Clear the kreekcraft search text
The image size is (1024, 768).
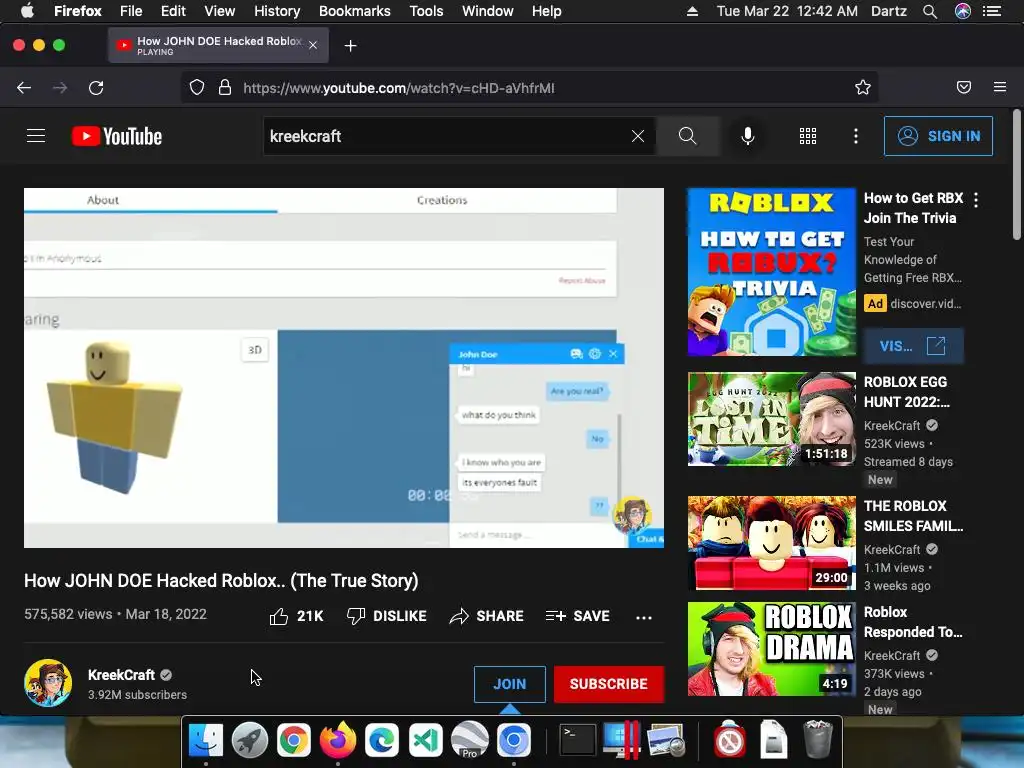638,136
